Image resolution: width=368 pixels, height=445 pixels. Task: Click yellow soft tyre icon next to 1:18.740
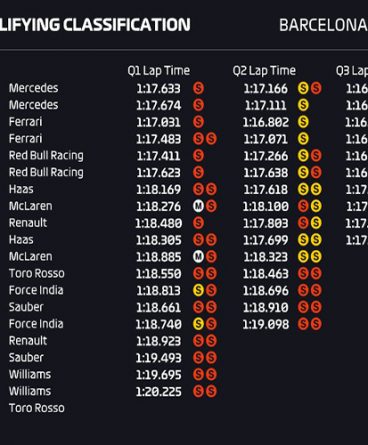coord(198,324)
